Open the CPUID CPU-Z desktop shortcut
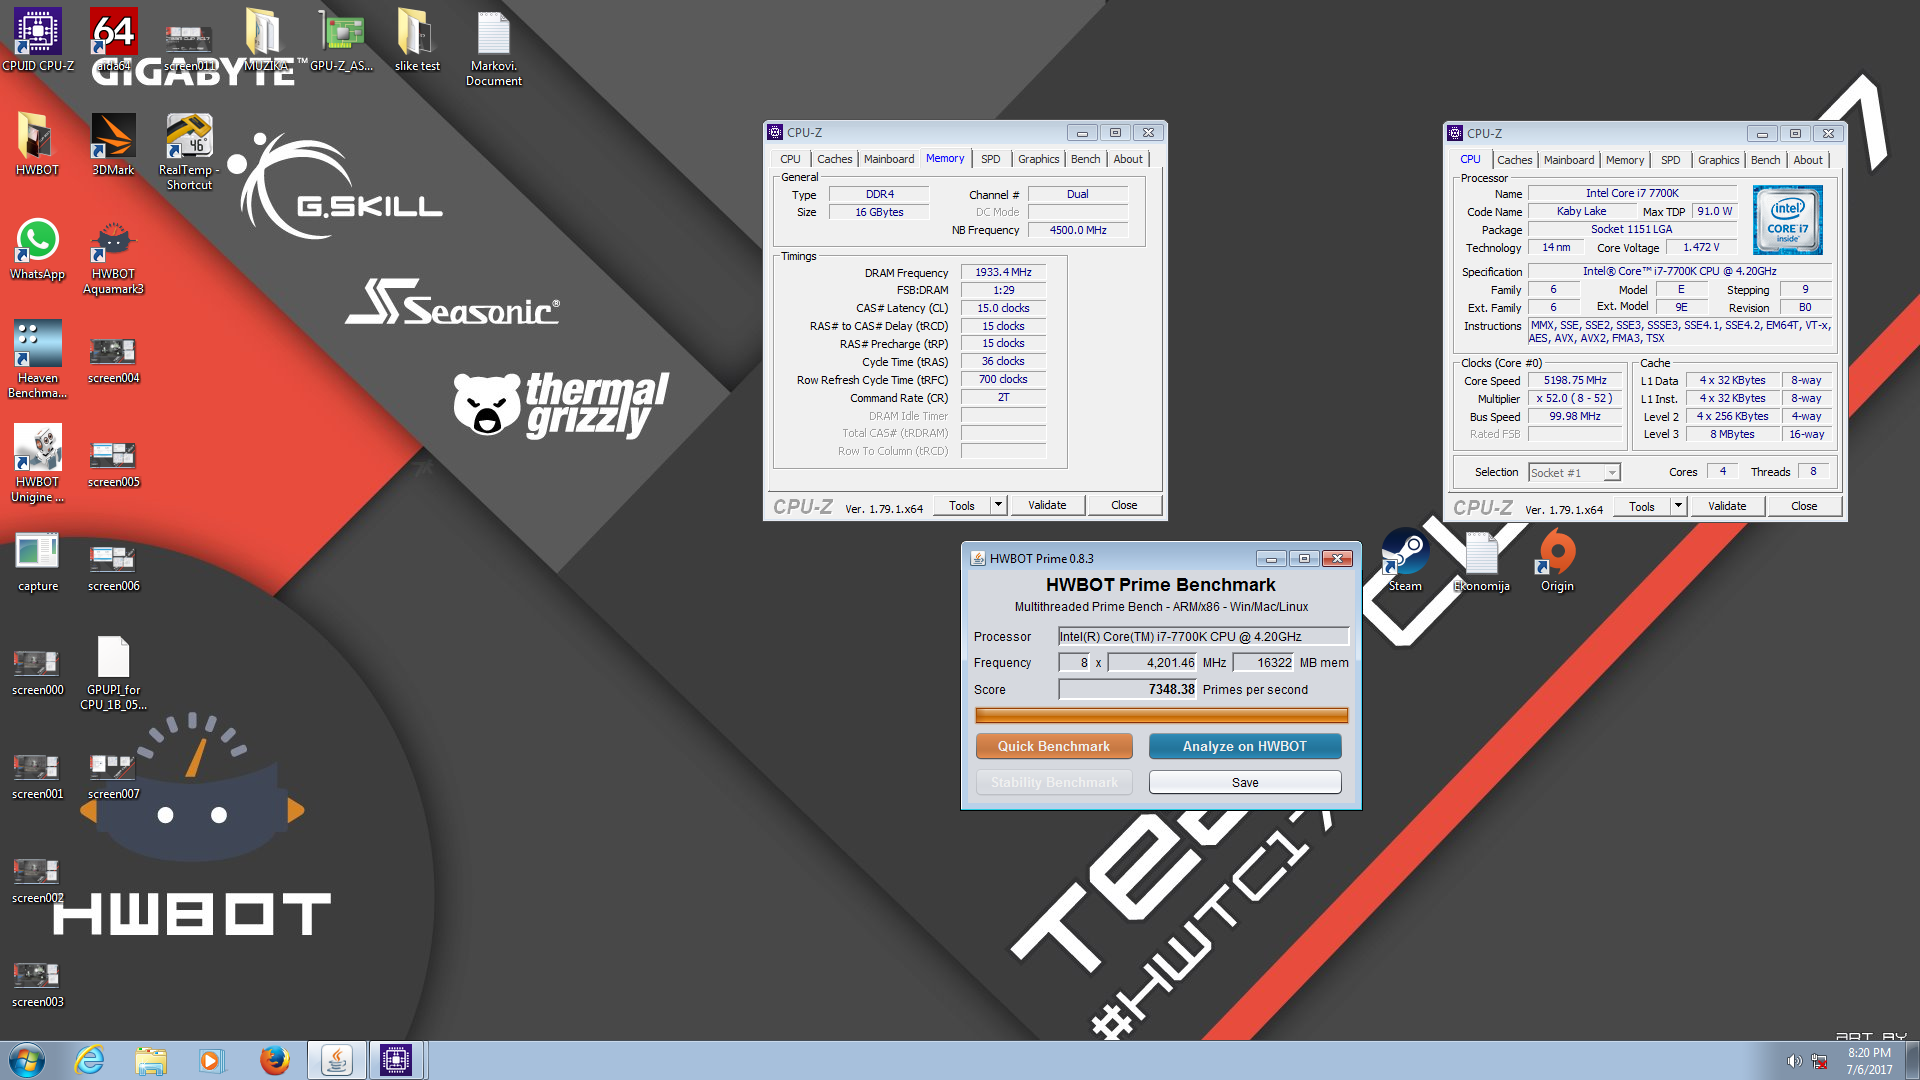The width and height of the screenshot is (1920, 1080). 38,40
